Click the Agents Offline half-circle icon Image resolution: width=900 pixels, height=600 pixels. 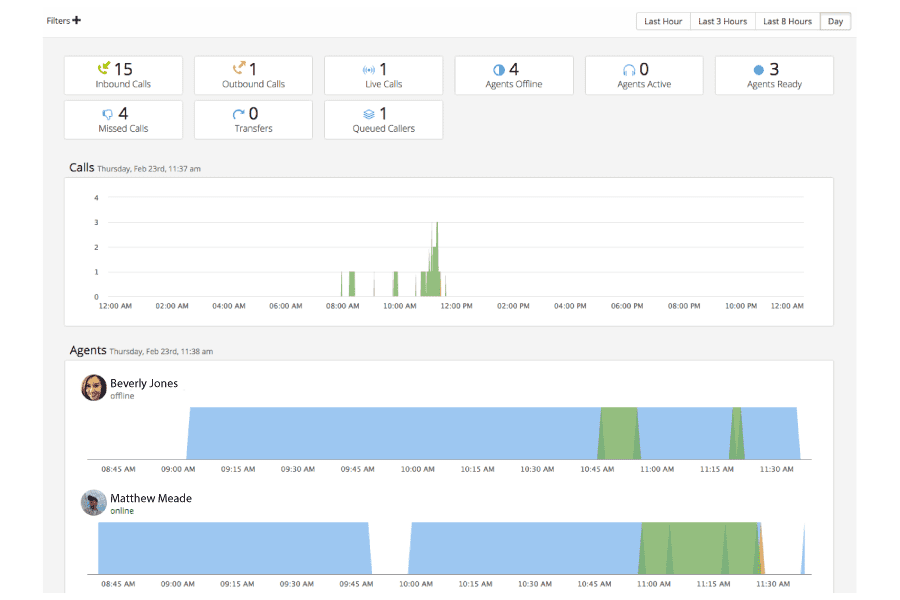pyautogui.click(x=499, y=70)
